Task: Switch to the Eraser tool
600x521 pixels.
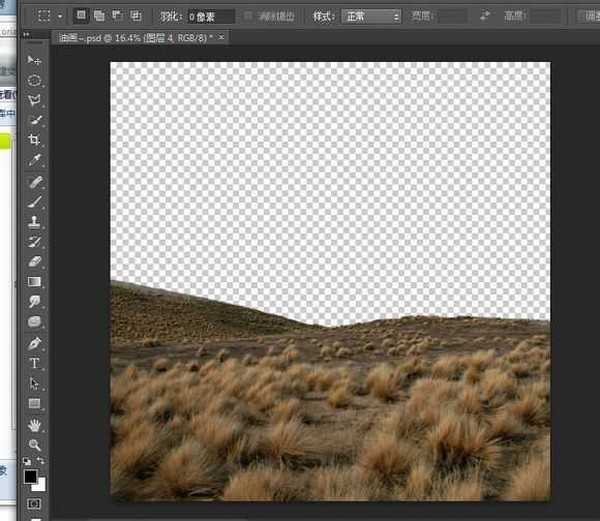Action: pos(34,262)
